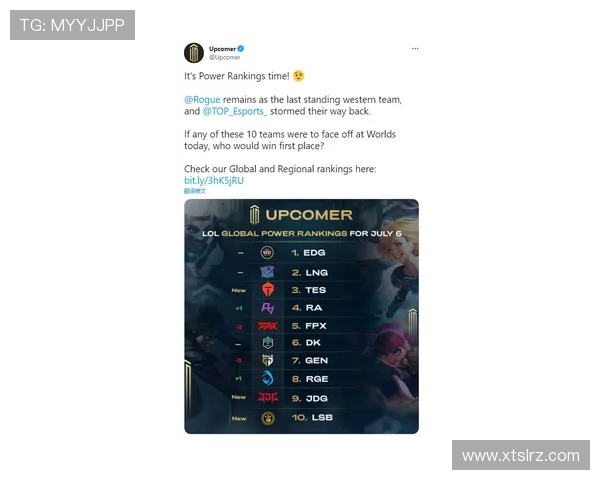Click the red JDG logo
This screenshot has width=600, height=480.
click(267, 398)
